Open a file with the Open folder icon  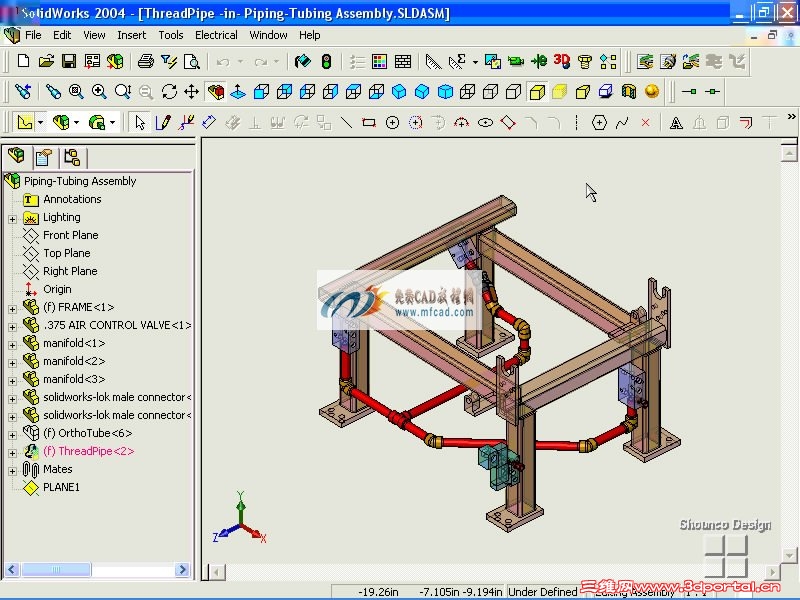coord(46,62)
